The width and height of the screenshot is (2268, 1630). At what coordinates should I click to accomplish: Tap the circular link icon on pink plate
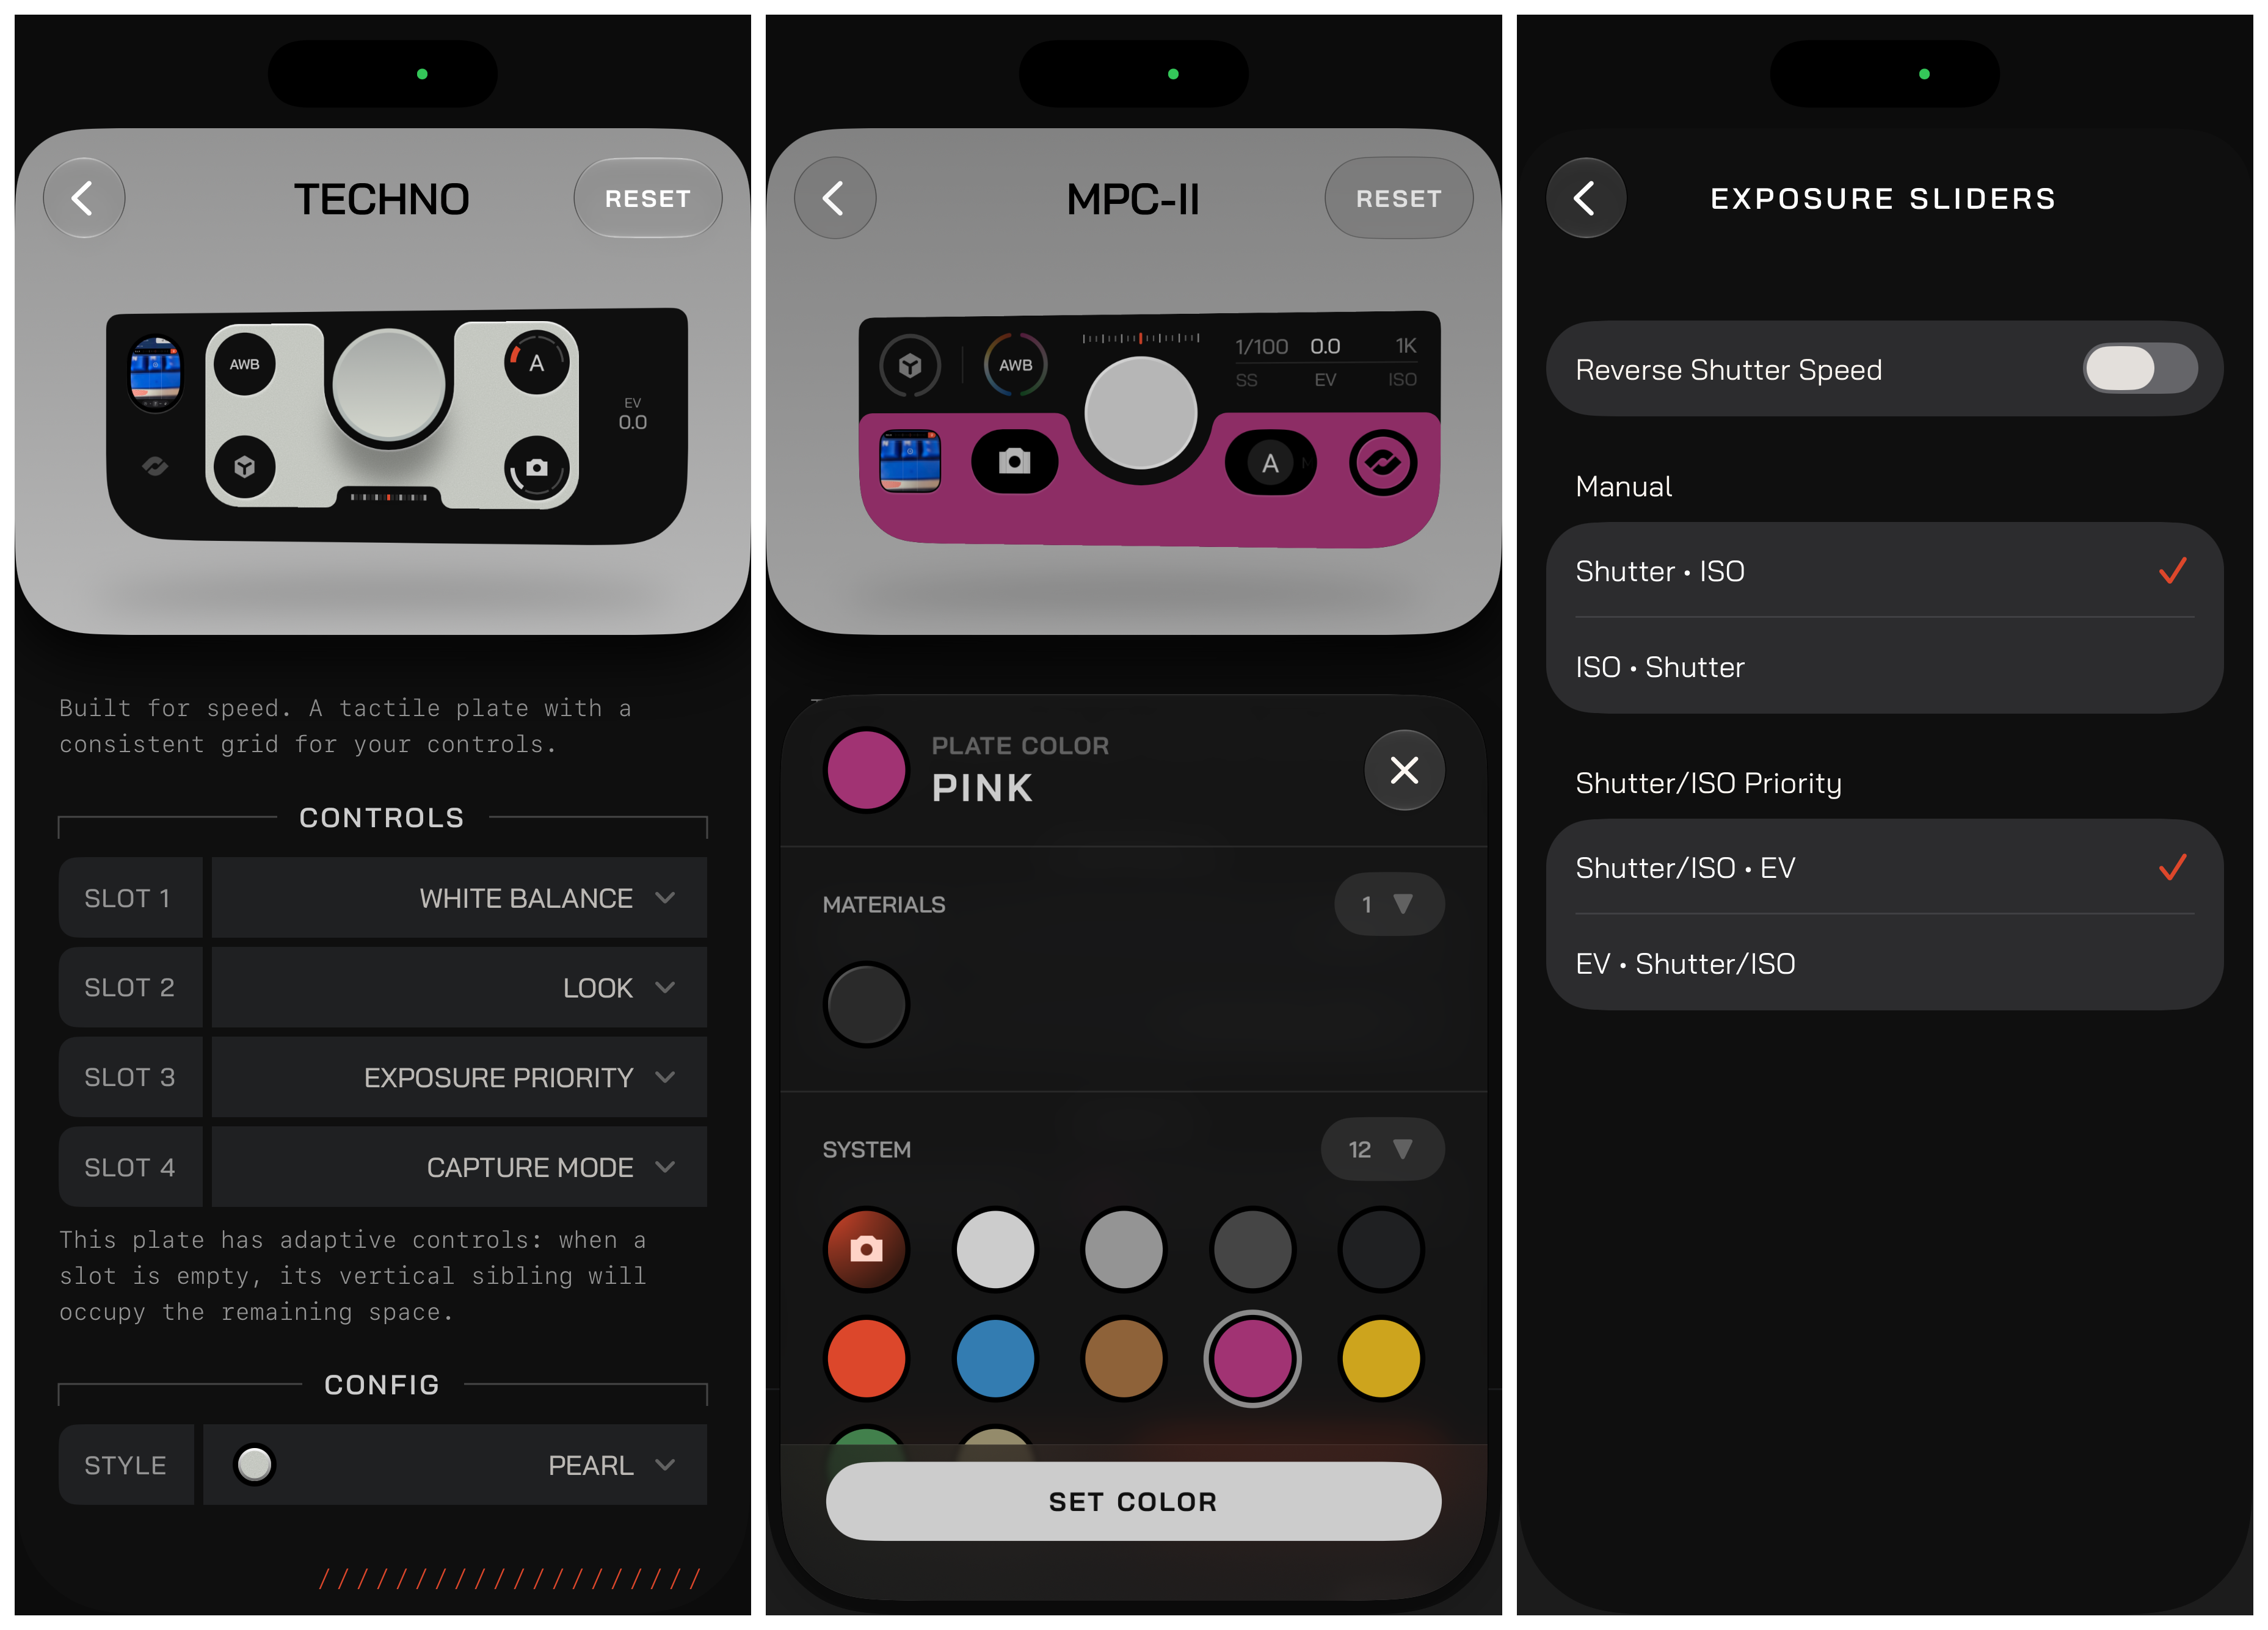click(x=1383, y=463)
